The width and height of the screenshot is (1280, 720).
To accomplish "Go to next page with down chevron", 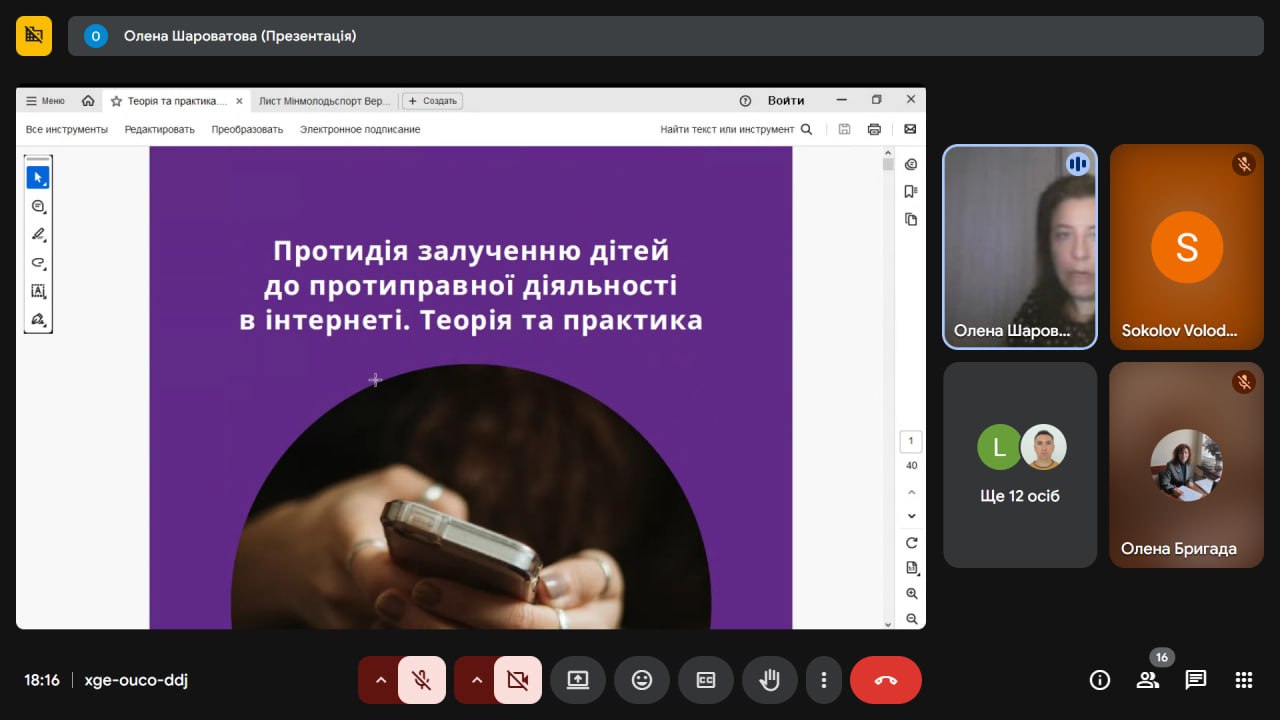I will pos(911,516).
